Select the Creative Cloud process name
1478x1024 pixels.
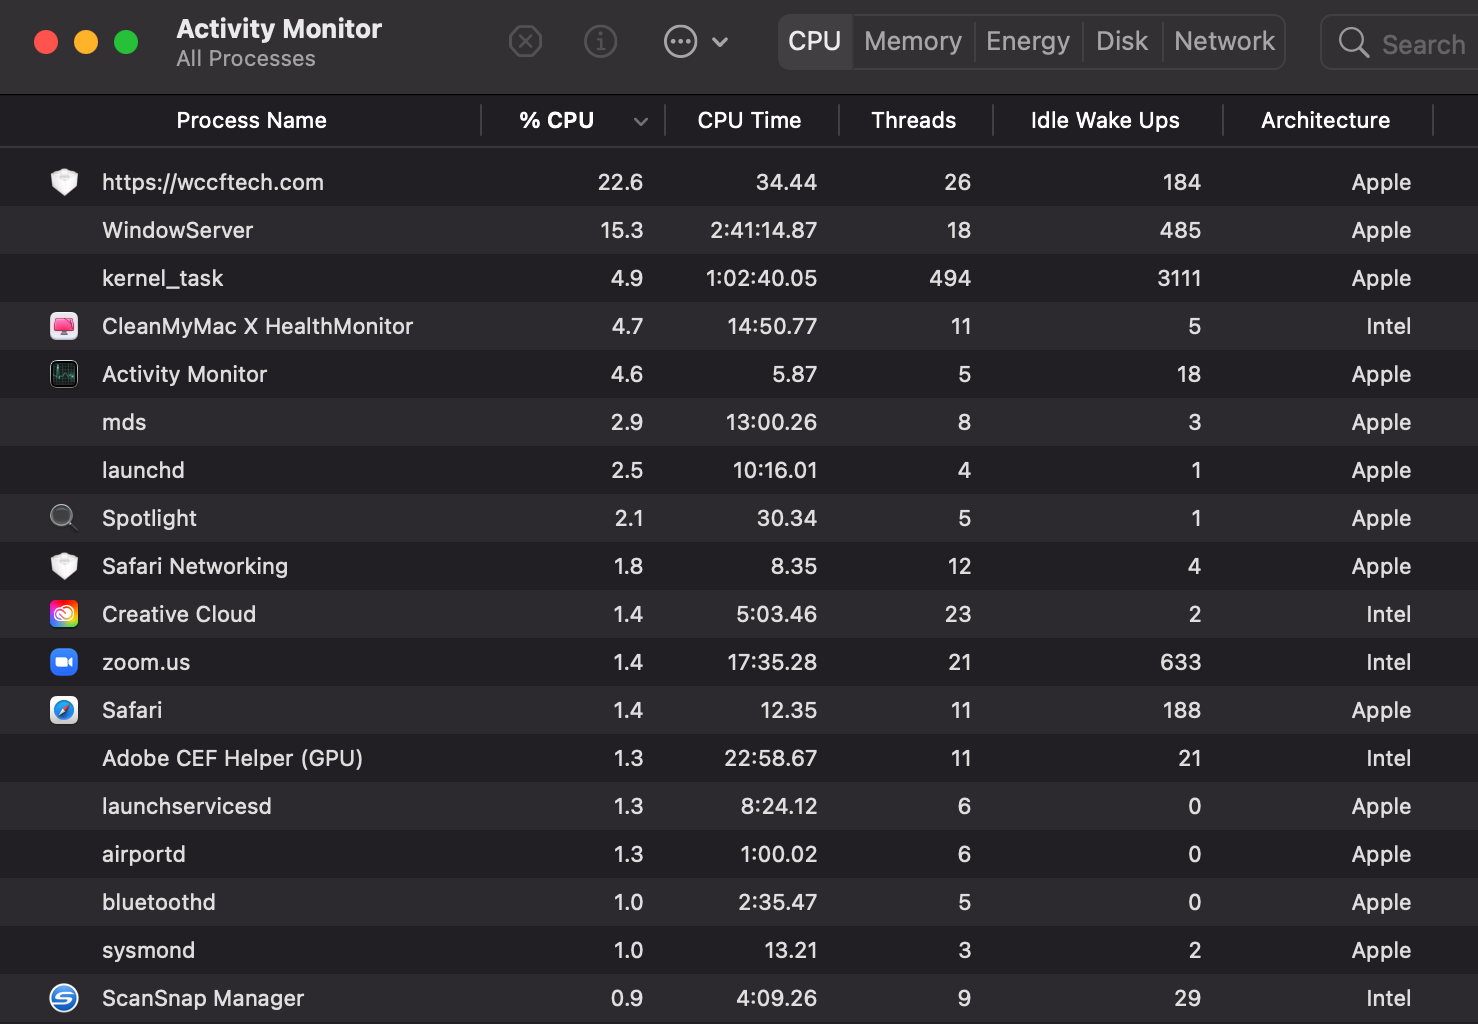[x=179, y=614]
